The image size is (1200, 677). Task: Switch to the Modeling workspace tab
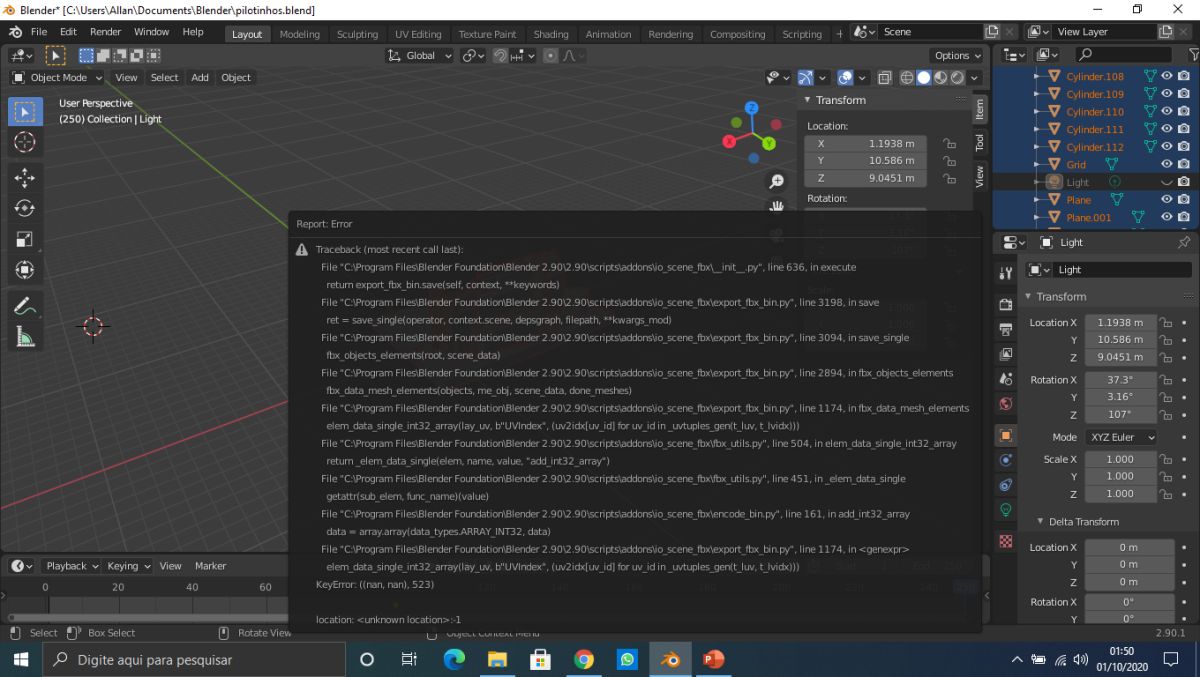299,34
